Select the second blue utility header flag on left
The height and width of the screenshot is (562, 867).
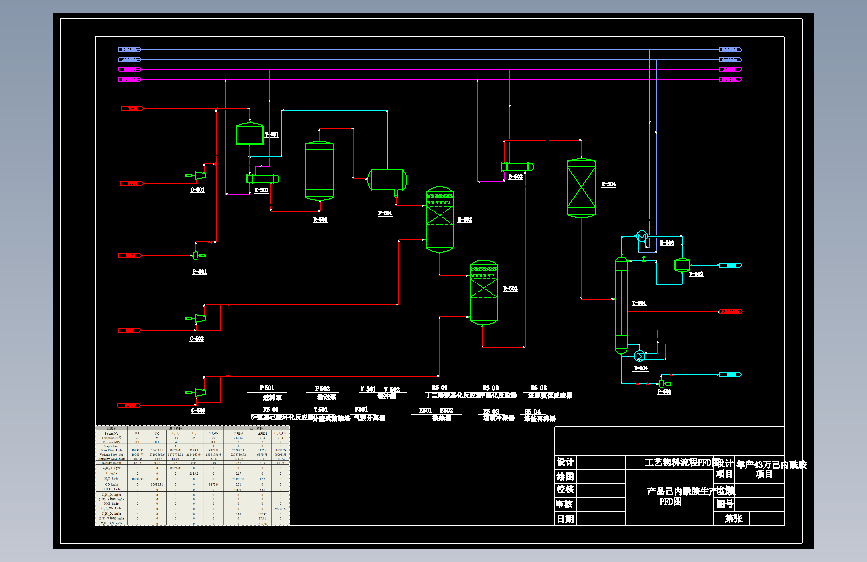click(129, 59)
